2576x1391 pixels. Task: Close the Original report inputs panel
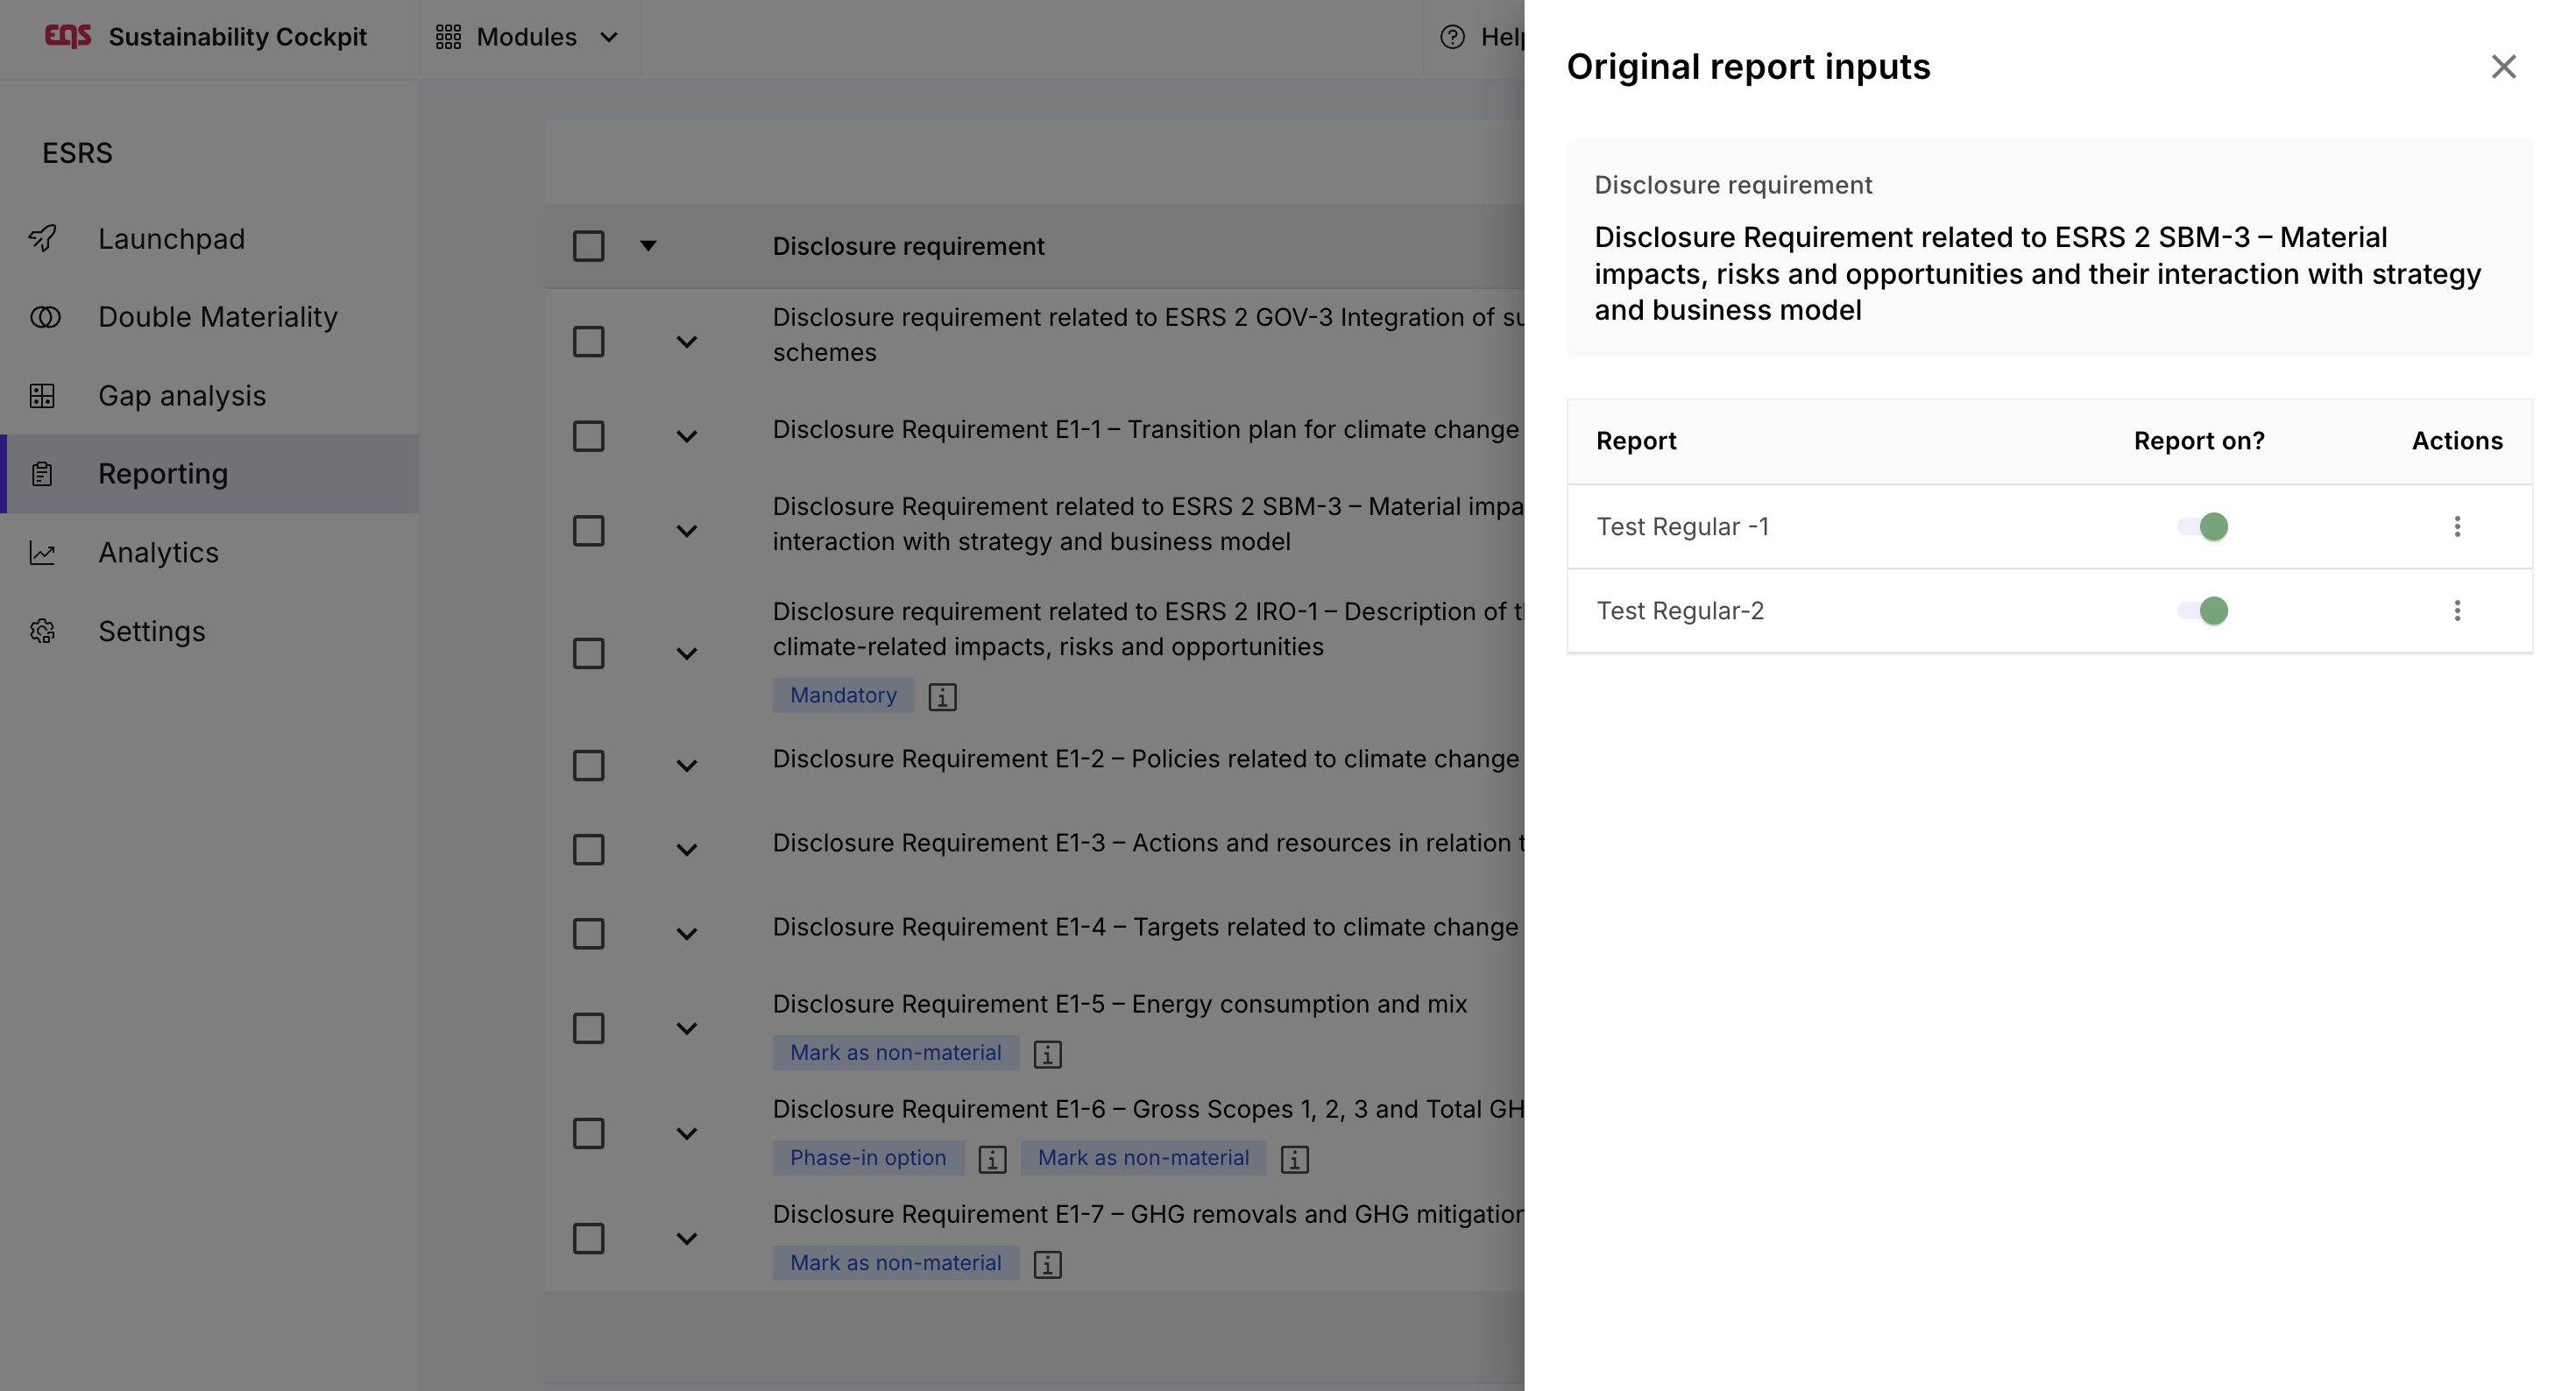pos(2503,67)
